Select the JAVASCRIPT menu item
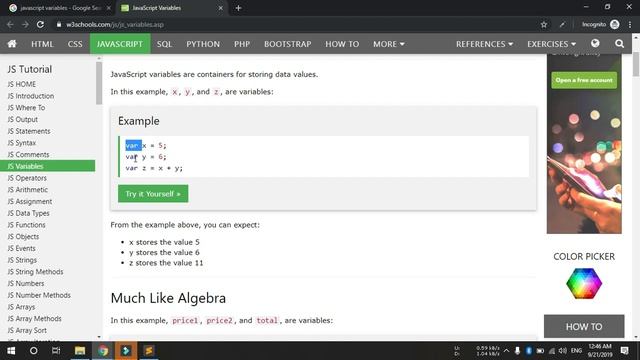 pyautogui.click(x=120, y=44)
